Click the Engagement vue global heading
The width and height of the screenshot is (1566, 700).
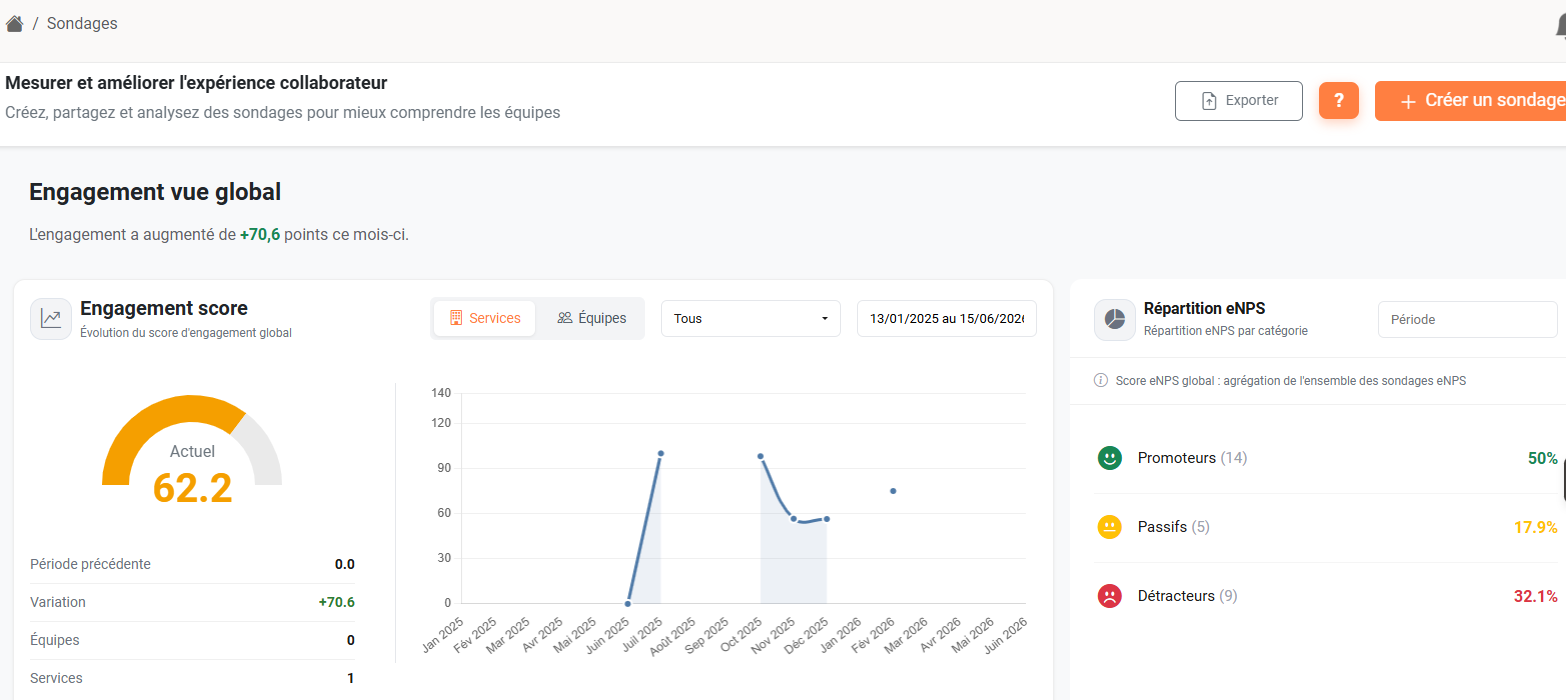[x=155, y=192]
